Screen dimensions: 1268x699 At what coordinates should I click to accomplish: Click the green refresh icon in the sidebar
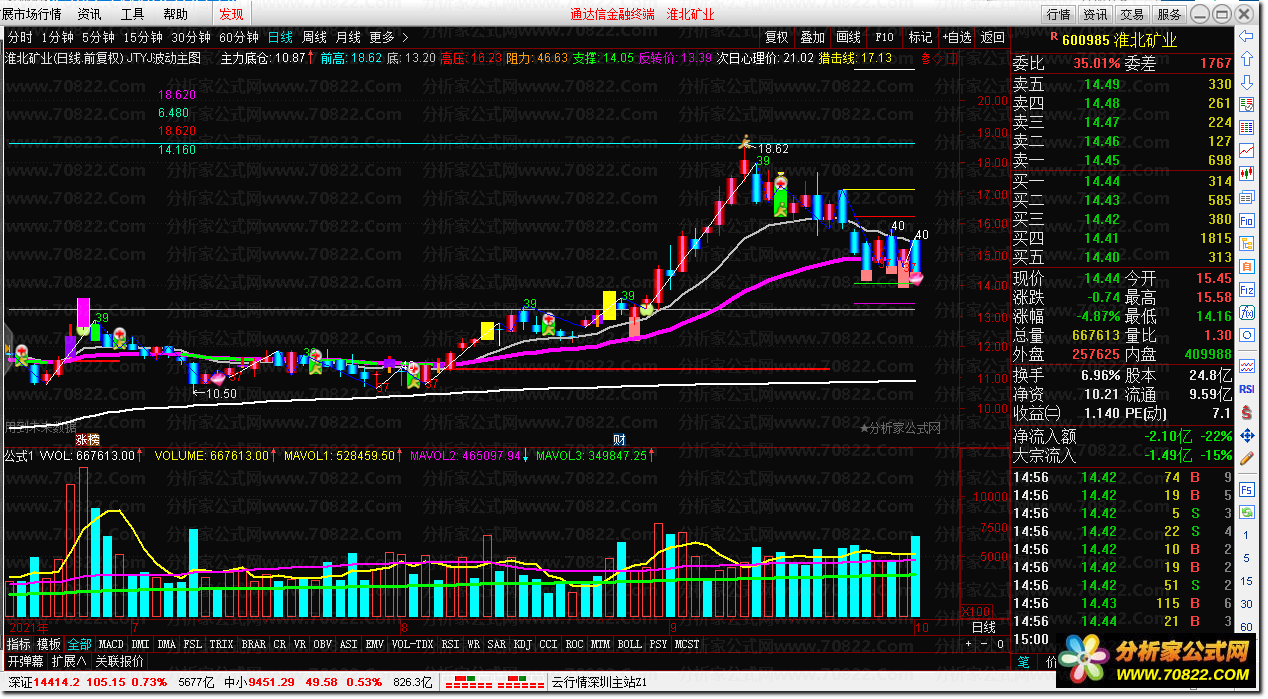click(1246, 513)
